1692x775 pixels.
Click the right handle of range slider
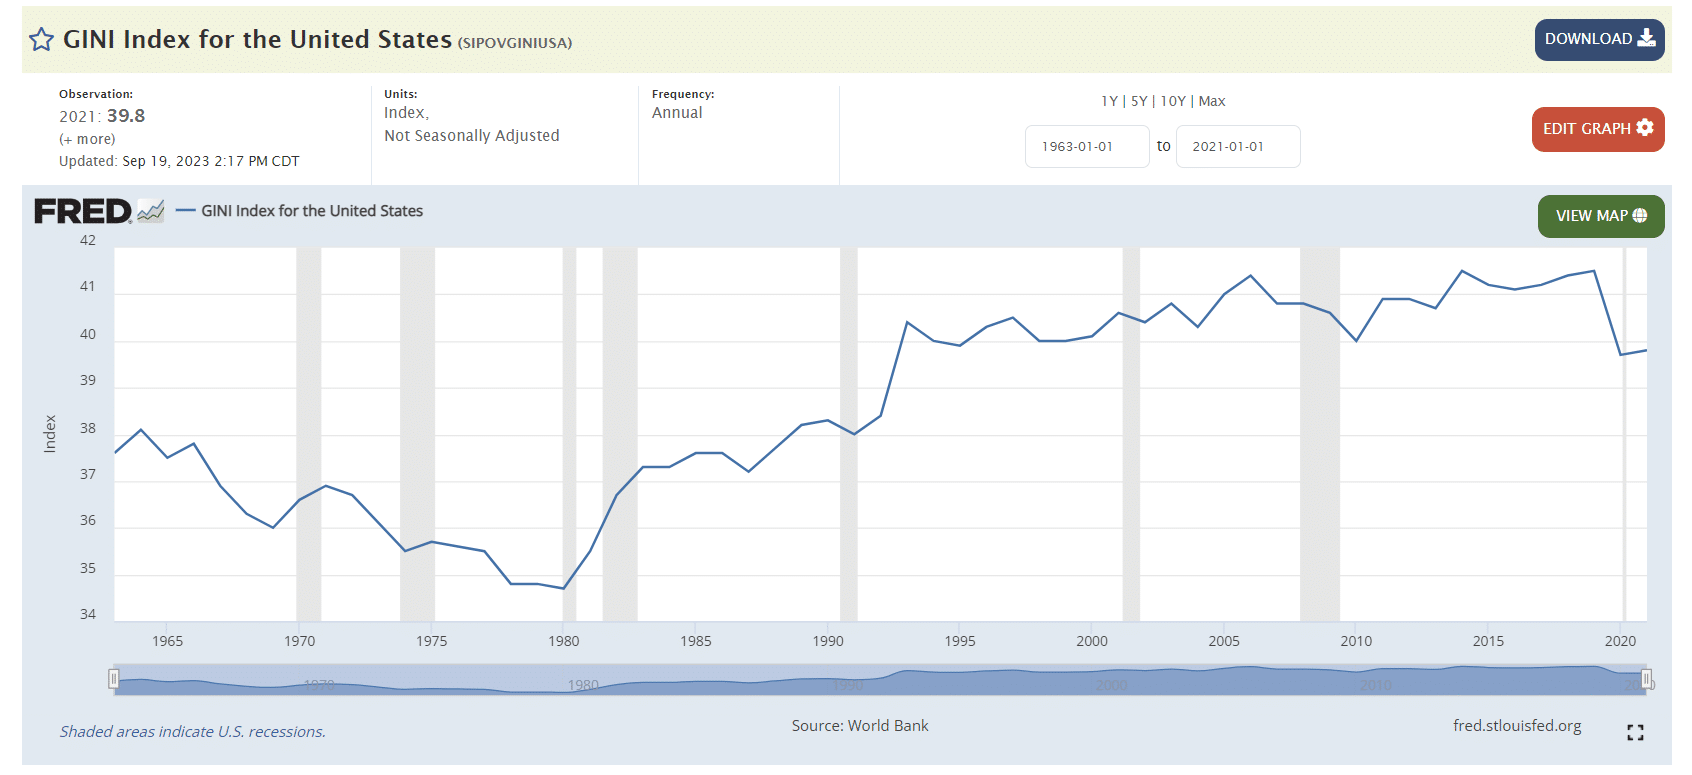tap(1646, 680)
